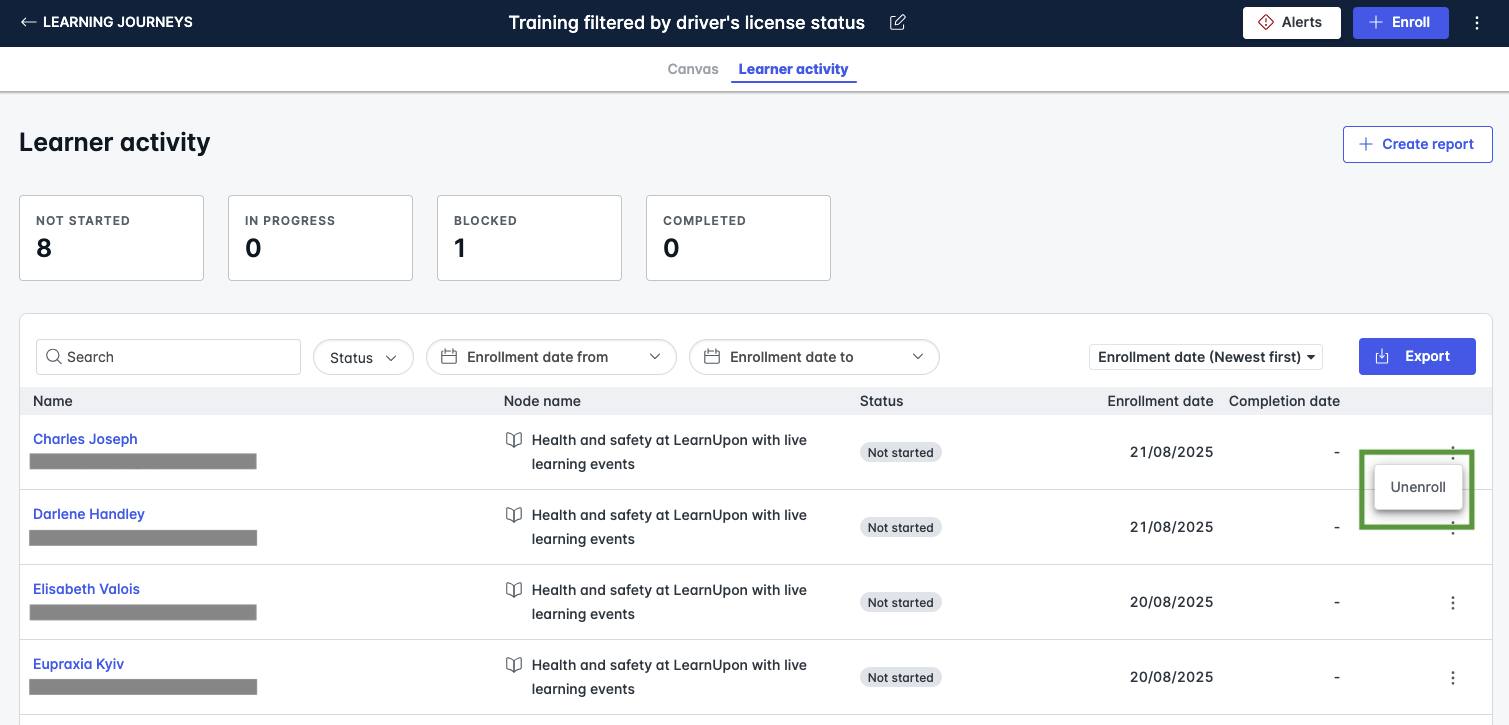The image size is (1509, 725).
Task: Click Elisabeth Valois's enrollment date 20/08/2025
Action: click(1171, 602)
